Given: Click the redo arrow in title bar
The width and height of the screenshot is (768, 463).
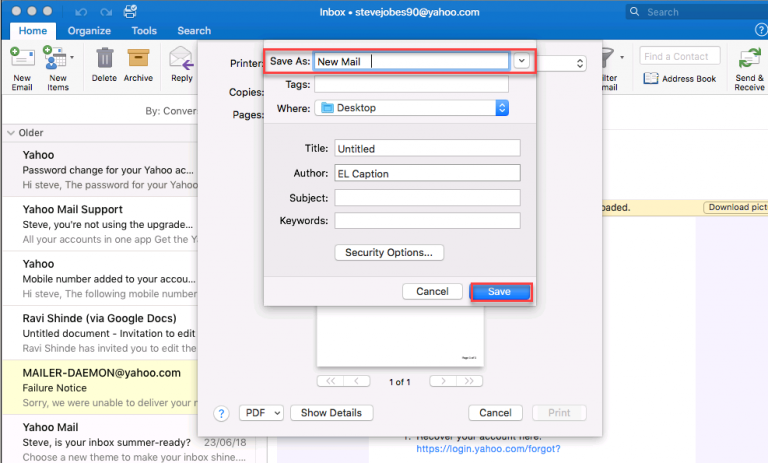Looking at the screenshot, I should point(106,12).
